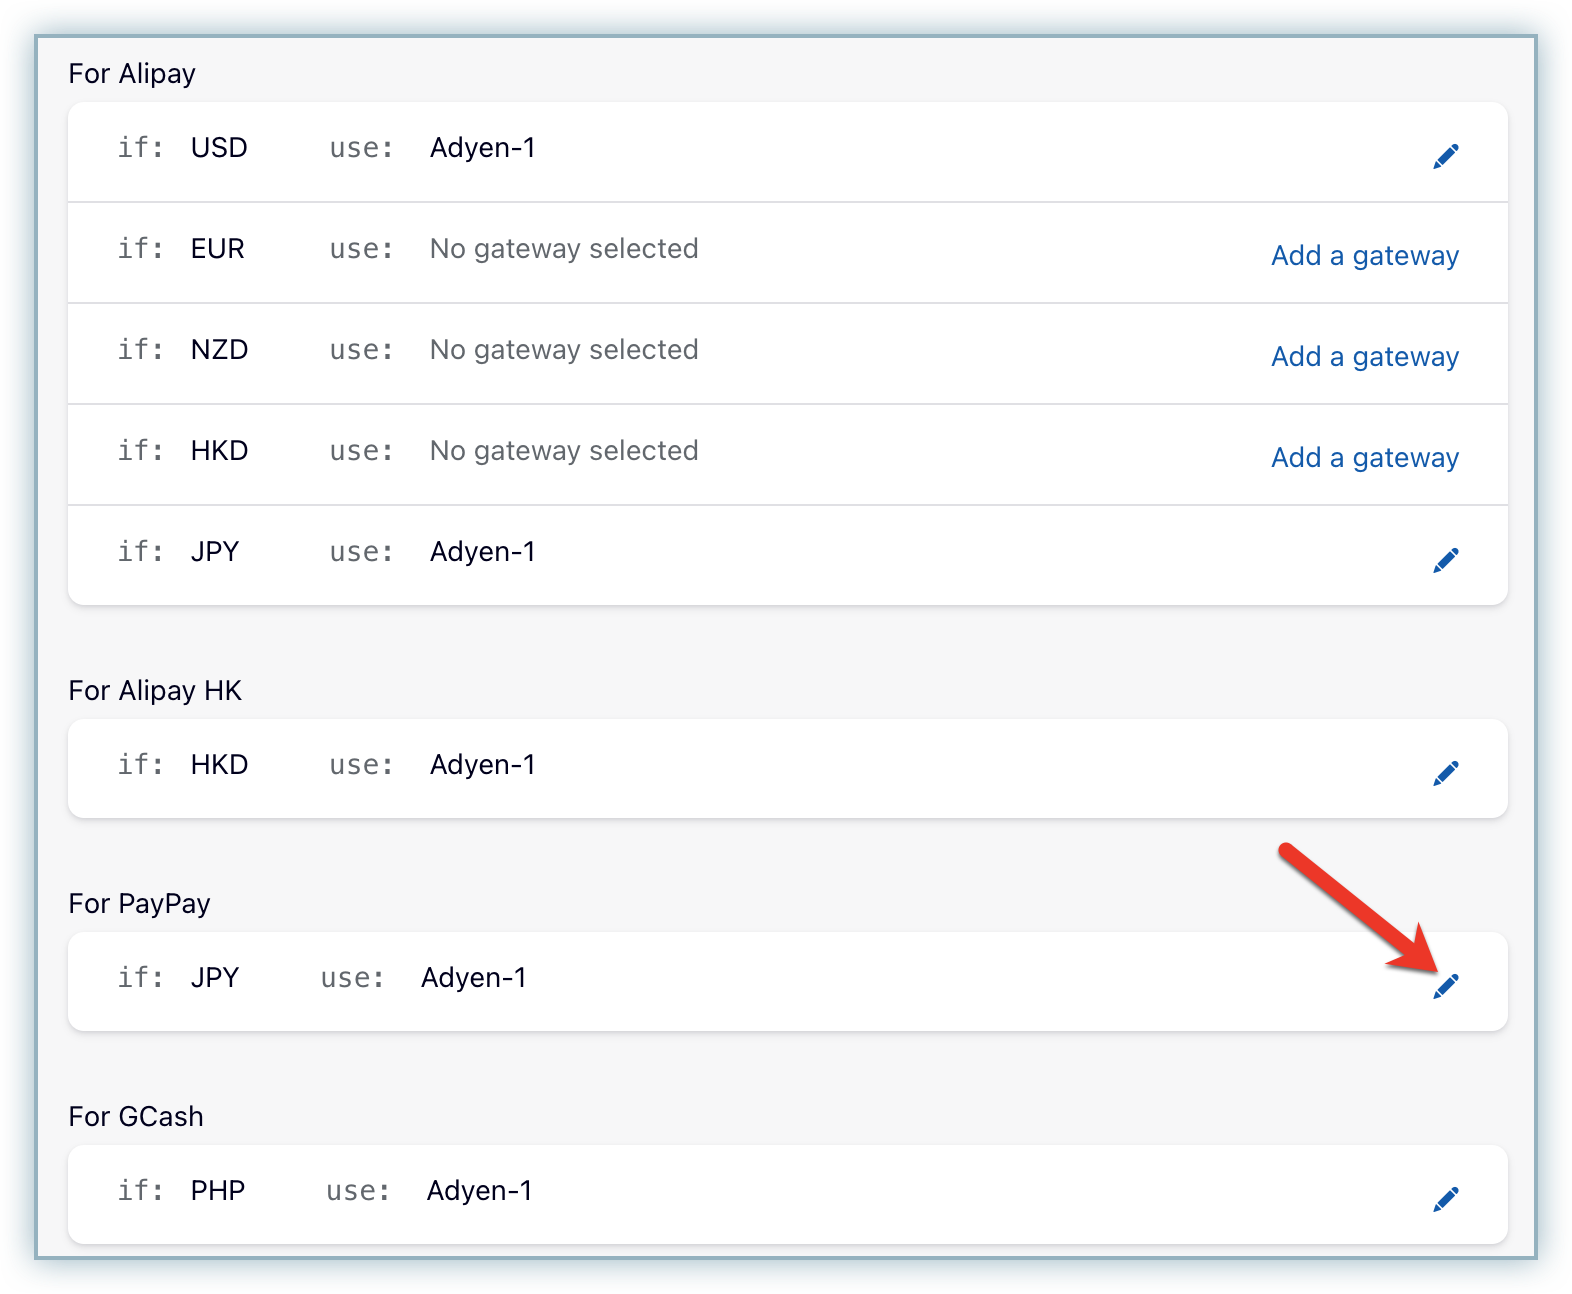This screenshot has height=1294, width=1572.
Task: Select the 'For Alipay HK' section heading
Action: 155,691
